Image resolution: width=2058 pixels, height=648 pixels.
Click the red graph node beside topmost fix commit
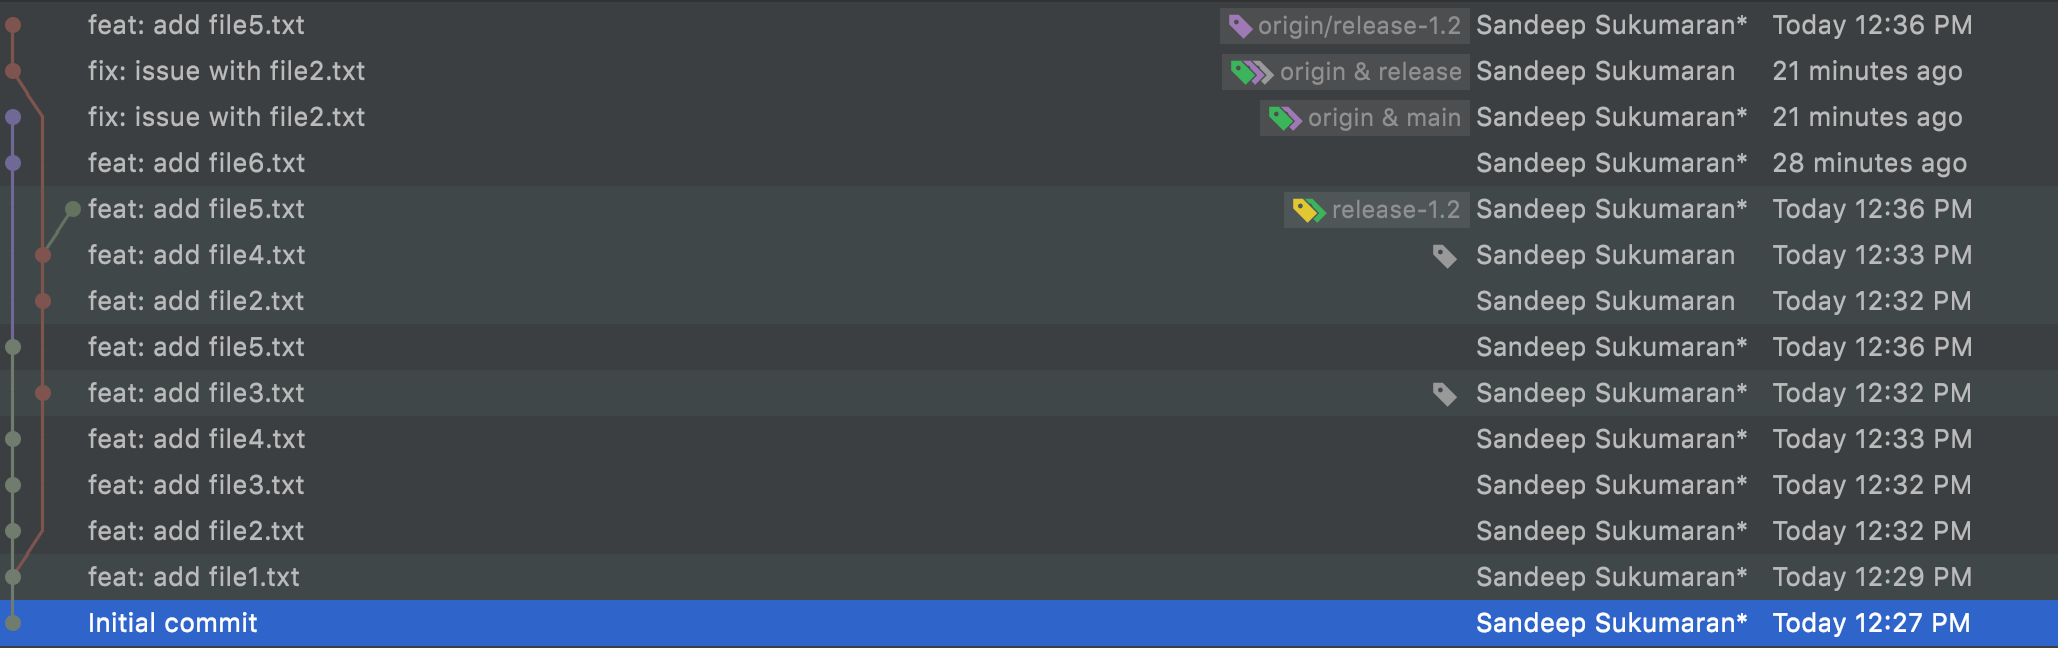click(13, 71)
